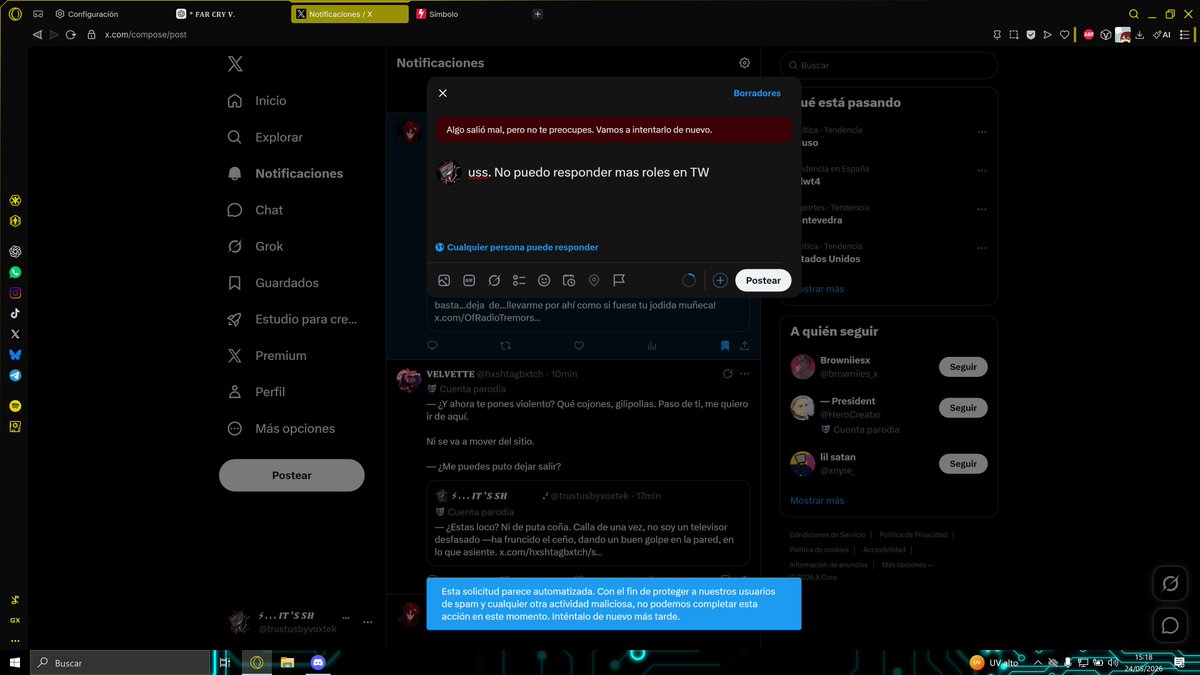Reload the page
The height and width of the screenshot is (675, 1200).
click(x=71, y=34)
